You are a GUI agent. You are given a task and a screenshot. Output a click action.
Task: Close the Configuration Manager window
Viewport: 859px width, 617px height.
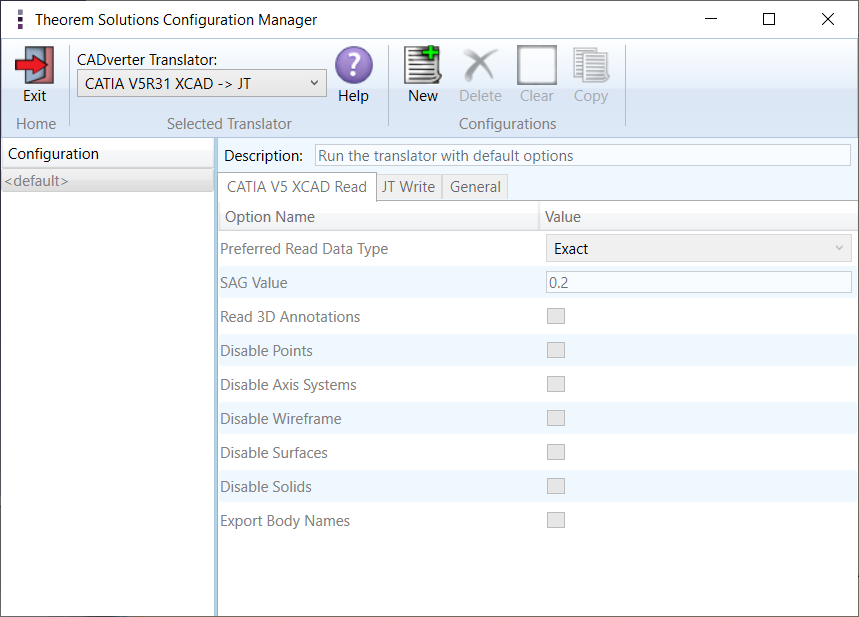click(828, 19)
